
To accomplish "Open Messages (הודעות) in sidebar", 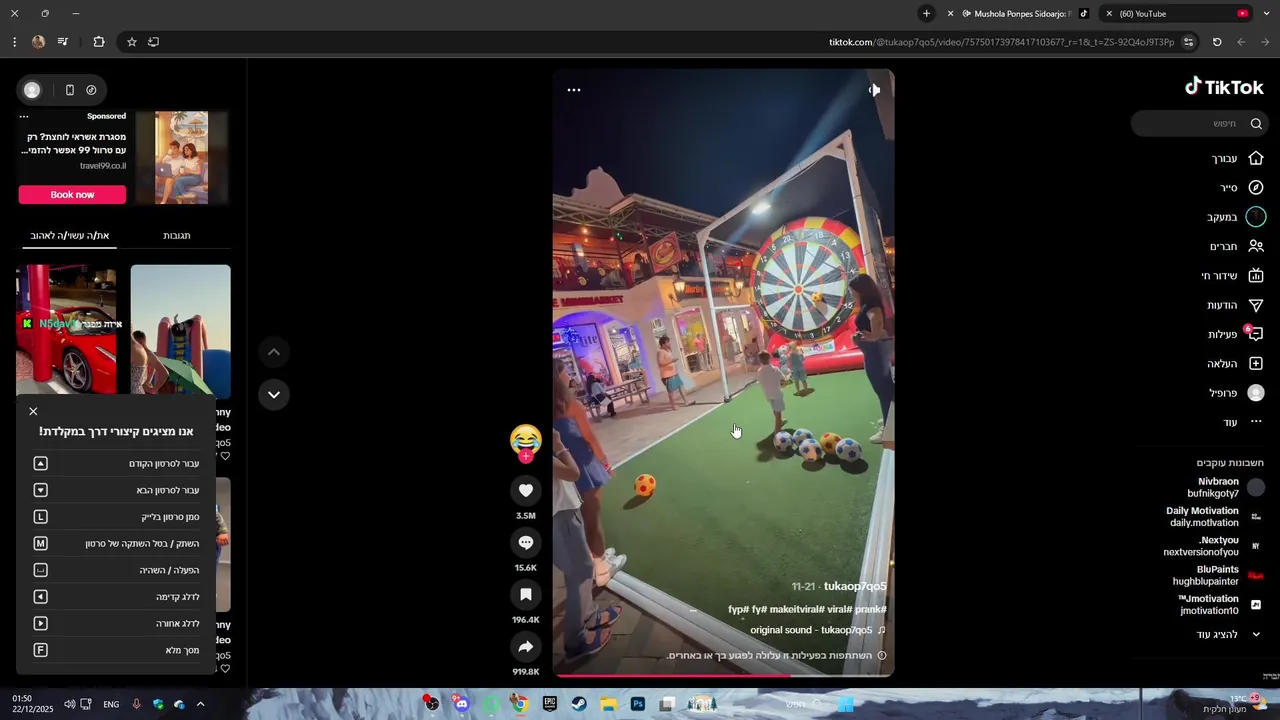I will click(1235, 305).
